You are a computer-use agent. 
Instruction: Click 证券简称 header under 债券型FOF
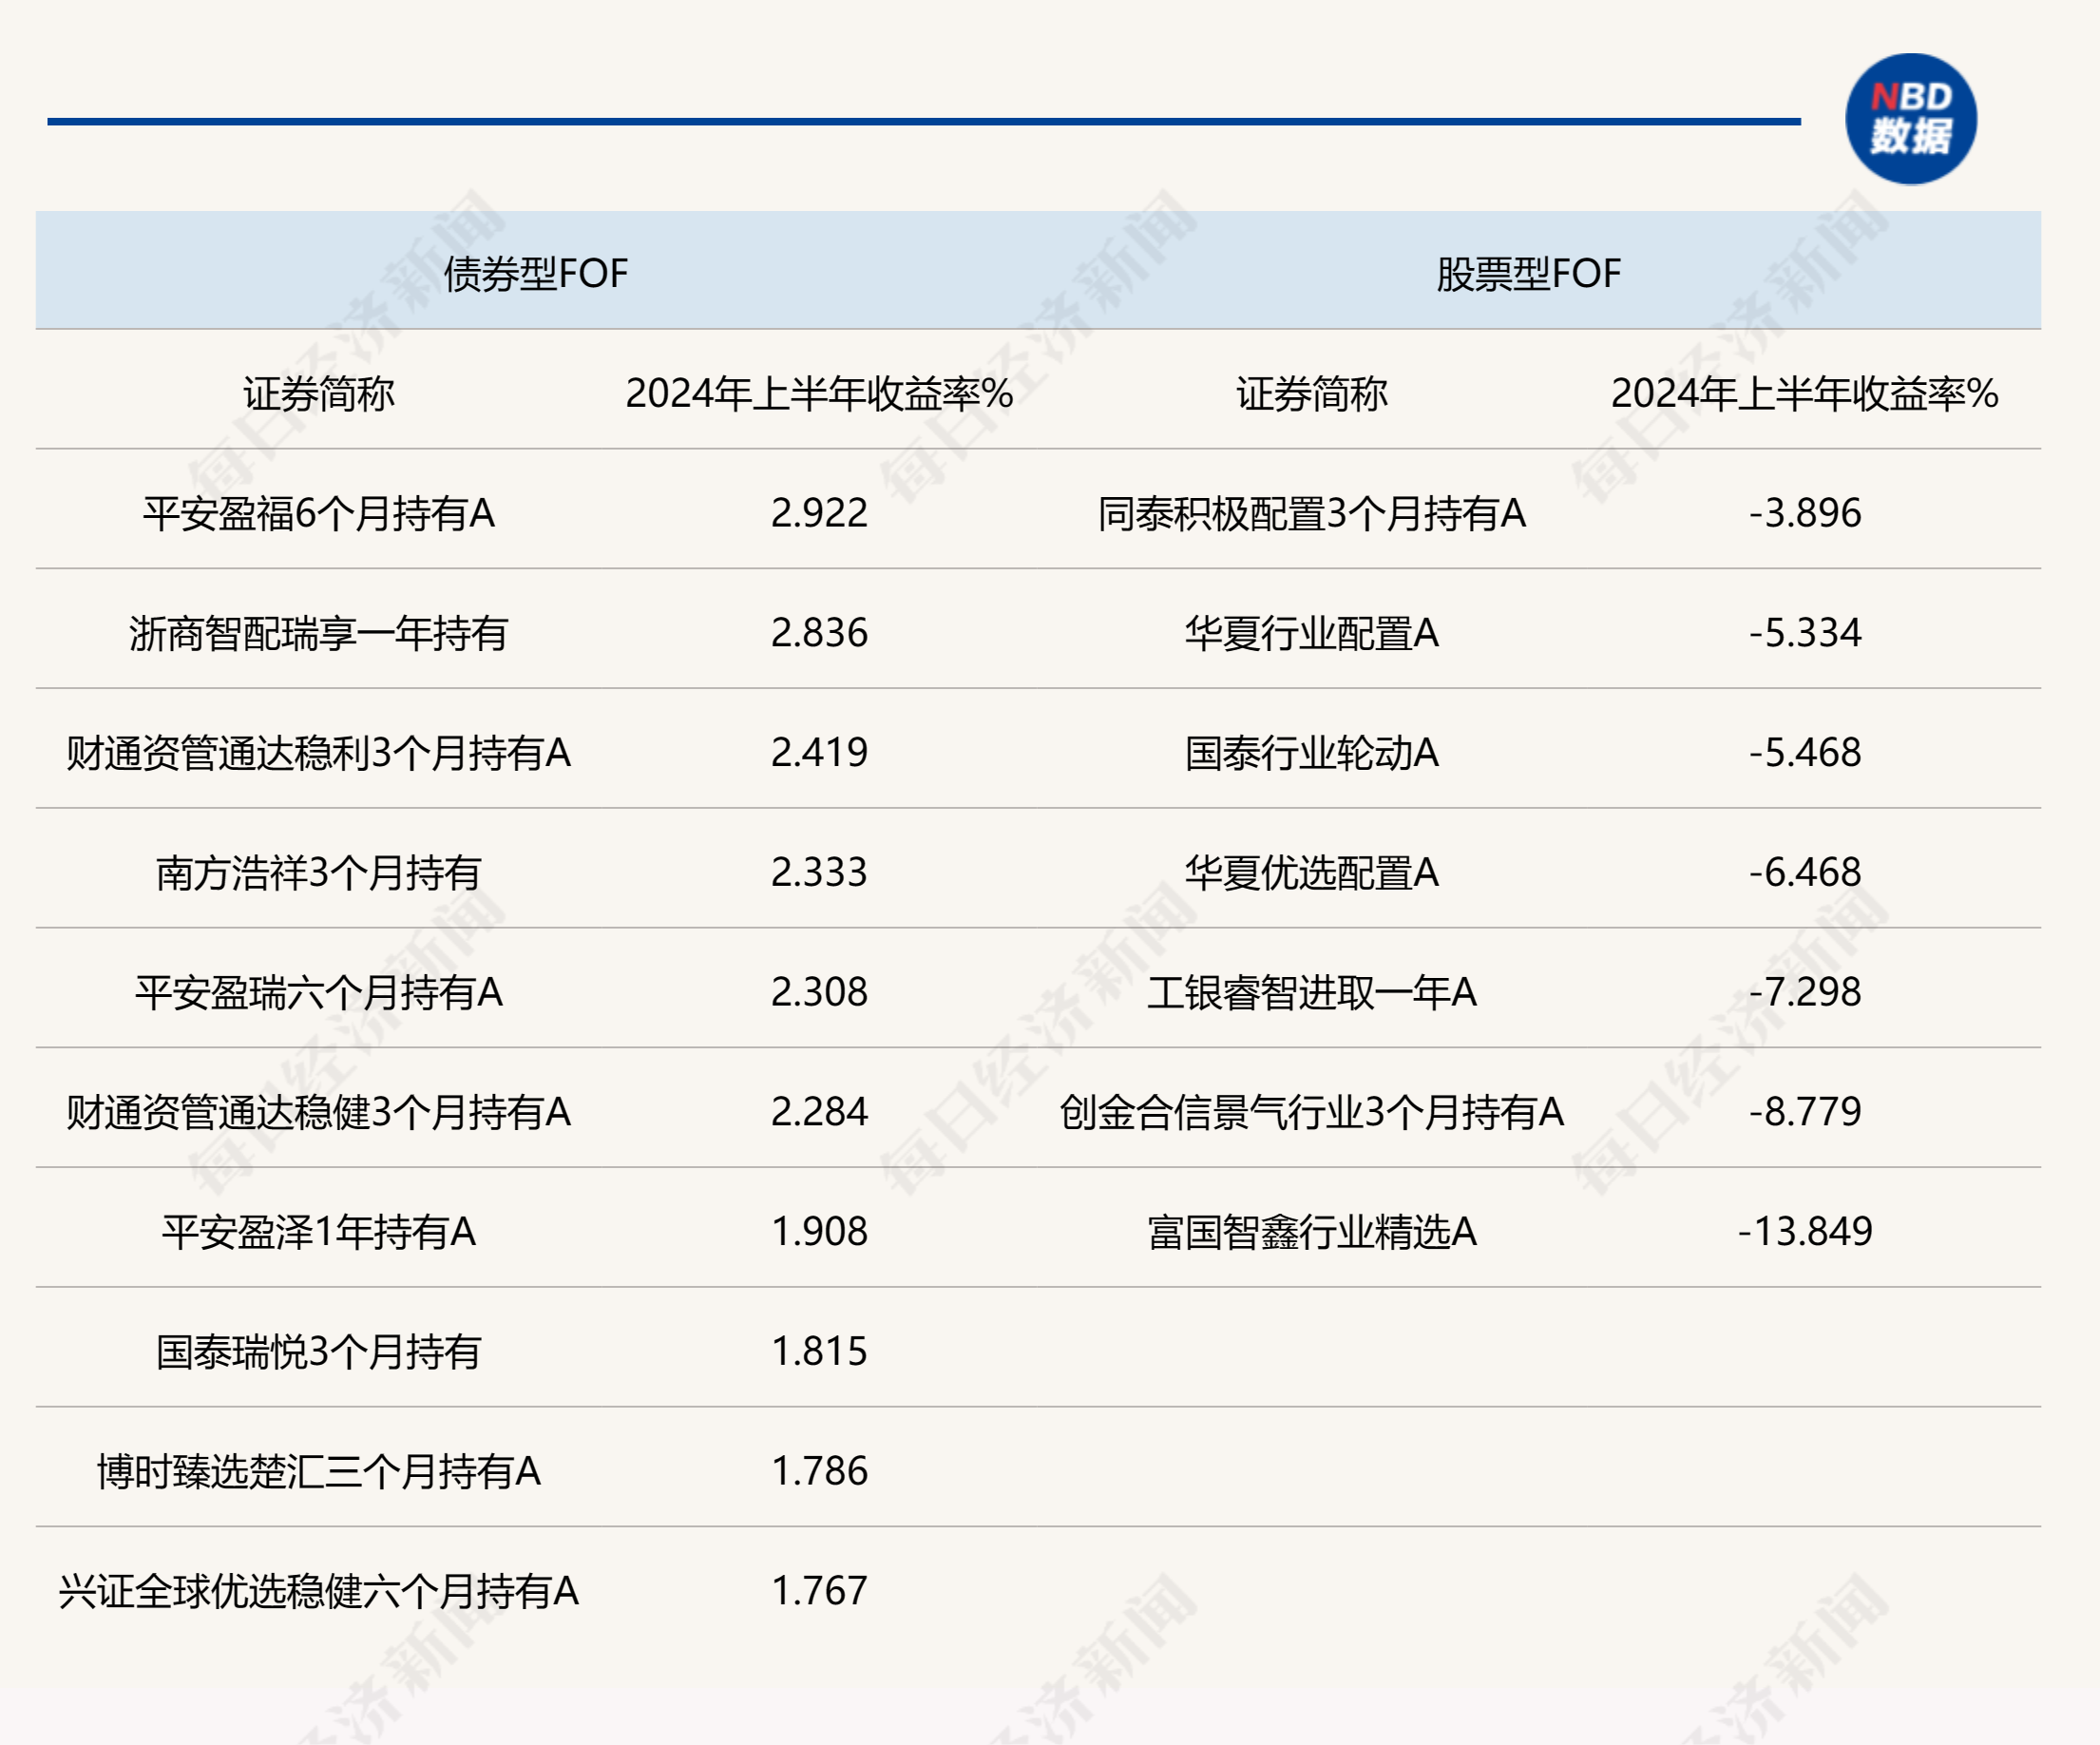coord(319,393)
